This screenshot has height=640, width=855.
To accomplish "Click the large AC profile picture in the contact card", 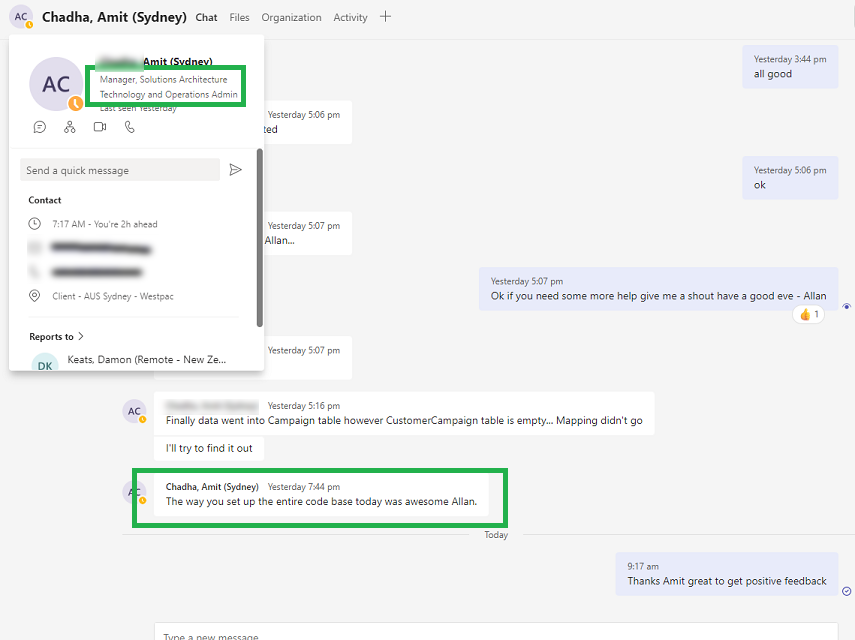I will (56, 84).
